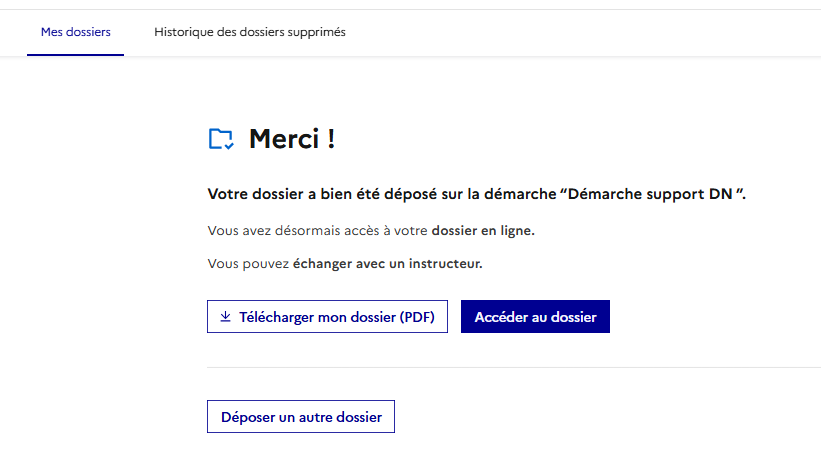
Task: Click the word "supprimés" in the tab bar
Action: click(x=315, y=32)
